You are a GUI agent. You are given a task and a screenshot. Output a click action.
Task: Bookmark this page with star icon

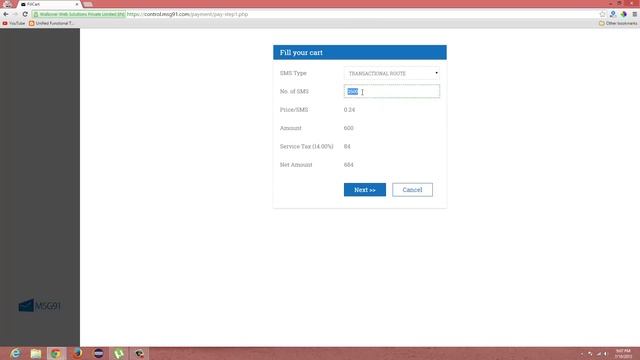click(602, 14)
